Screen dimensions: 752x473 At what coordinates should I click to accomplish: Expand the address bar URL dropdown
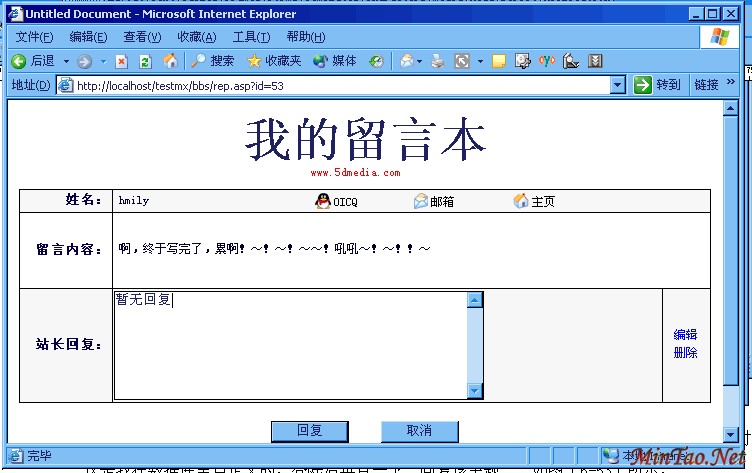(x=618, y=86)
